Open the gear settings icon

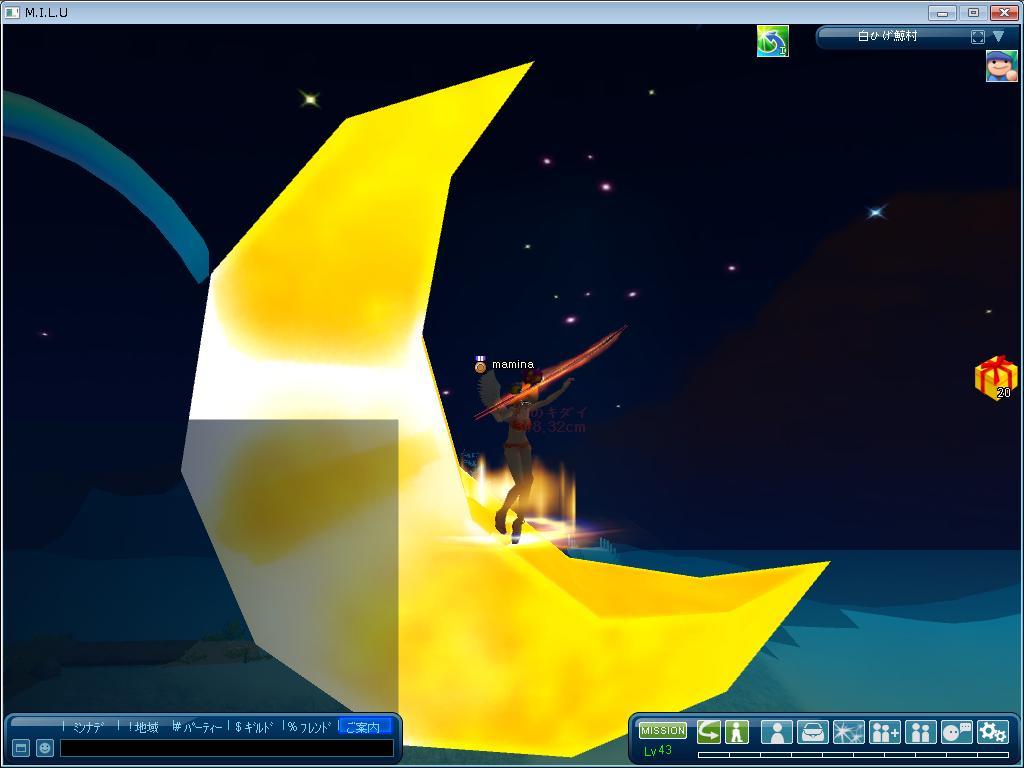pyautogui.click(x=992, y=732)
